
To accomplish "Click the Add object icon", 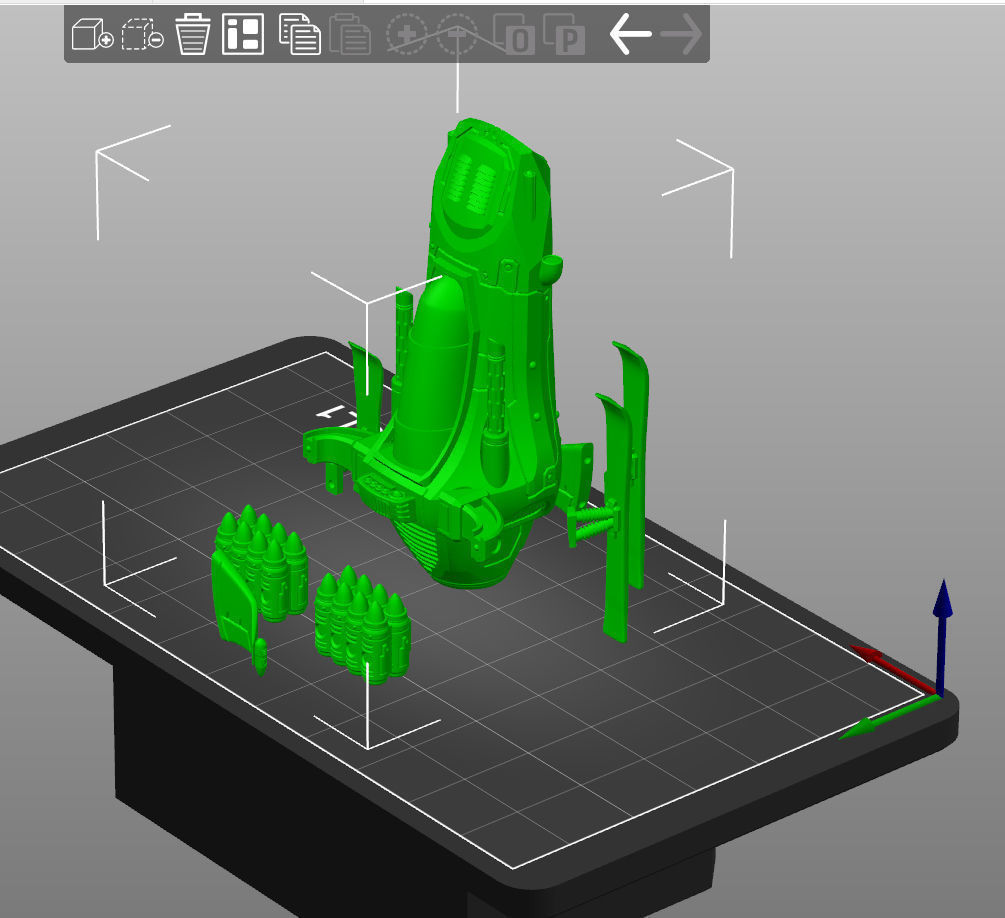I will point(92,34).
